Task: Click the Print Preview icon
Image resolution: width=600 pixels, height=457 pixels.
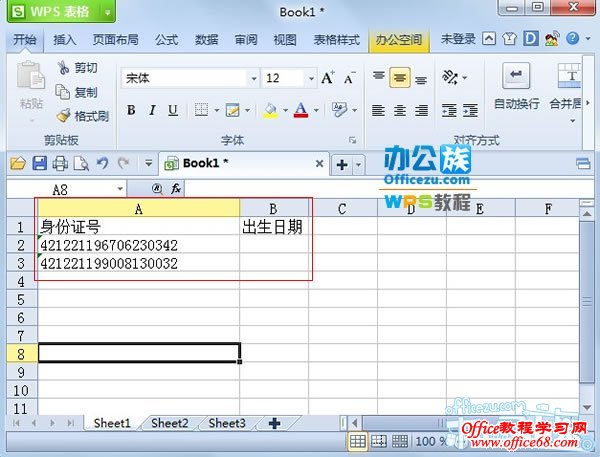Action: (x=81, y=163)
